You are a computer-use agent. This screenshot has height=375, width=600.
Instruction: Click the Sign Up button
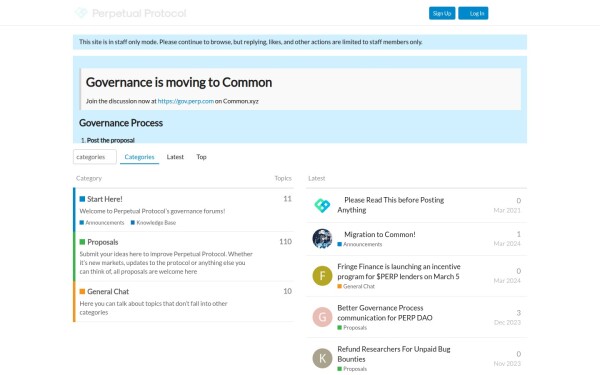coord(442,13)
